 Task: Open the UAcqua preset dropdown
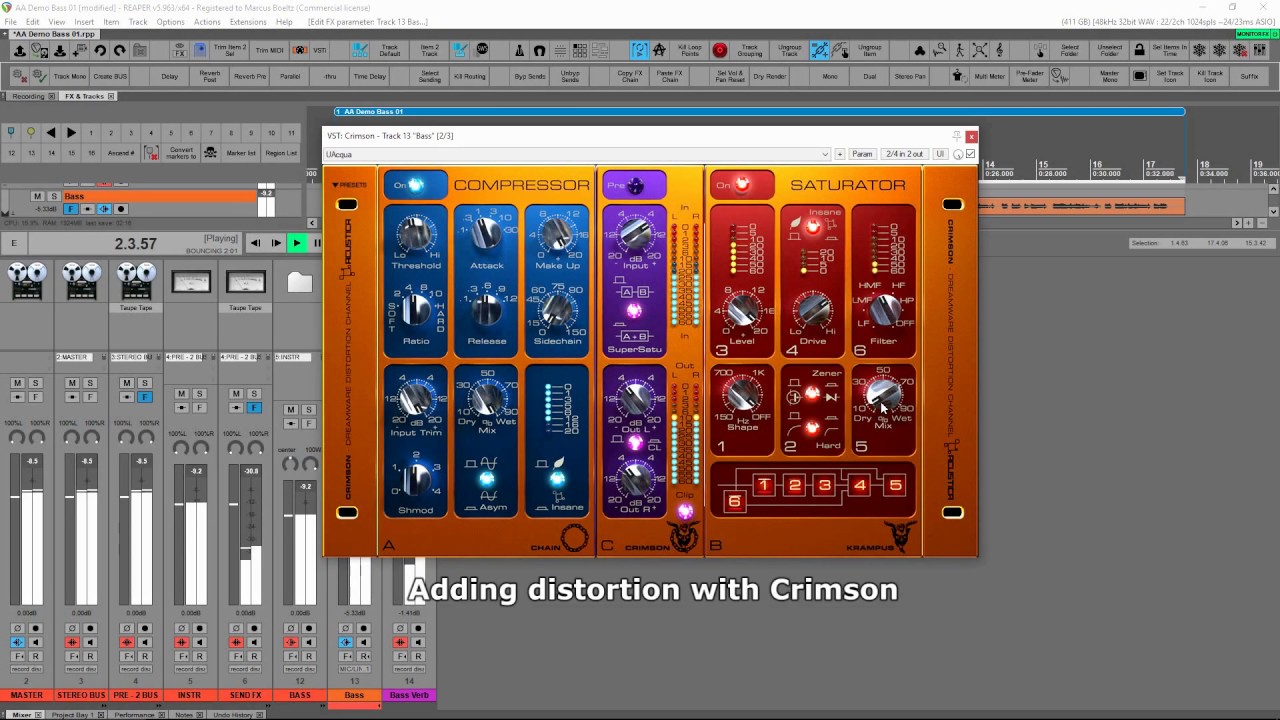coord(577,154)
